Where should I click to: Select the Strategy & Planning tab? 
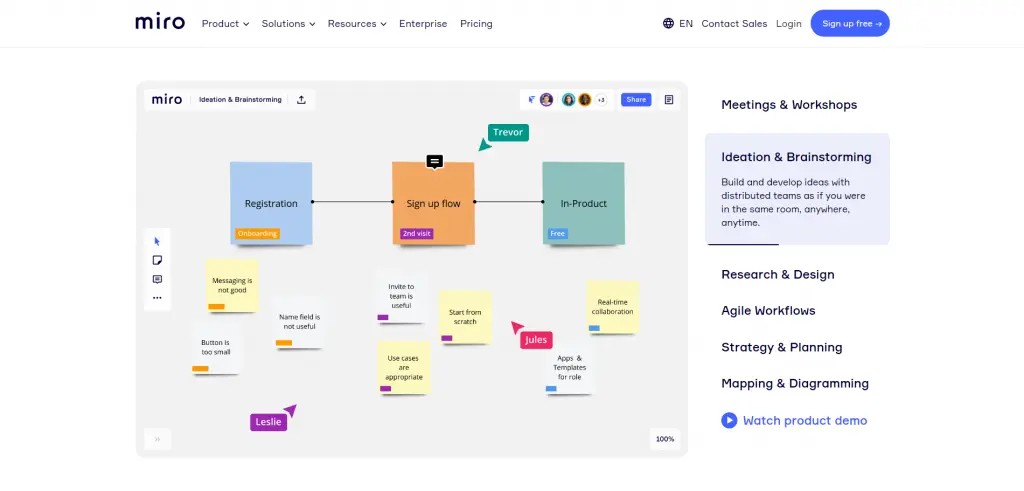pyautogui.click(x=782, y=347)
